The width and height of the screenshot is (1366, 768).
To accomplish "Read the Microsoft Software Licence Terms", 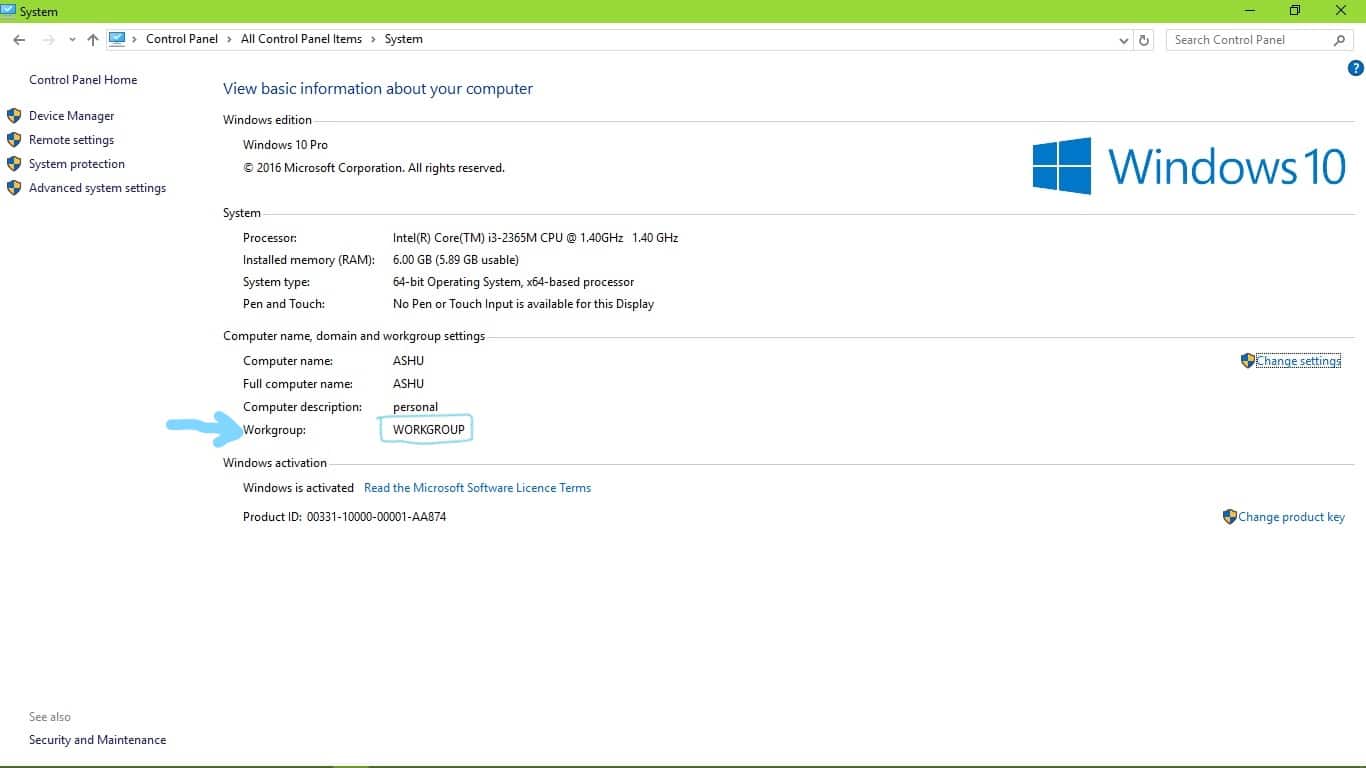I will click(x=477, y=488).
